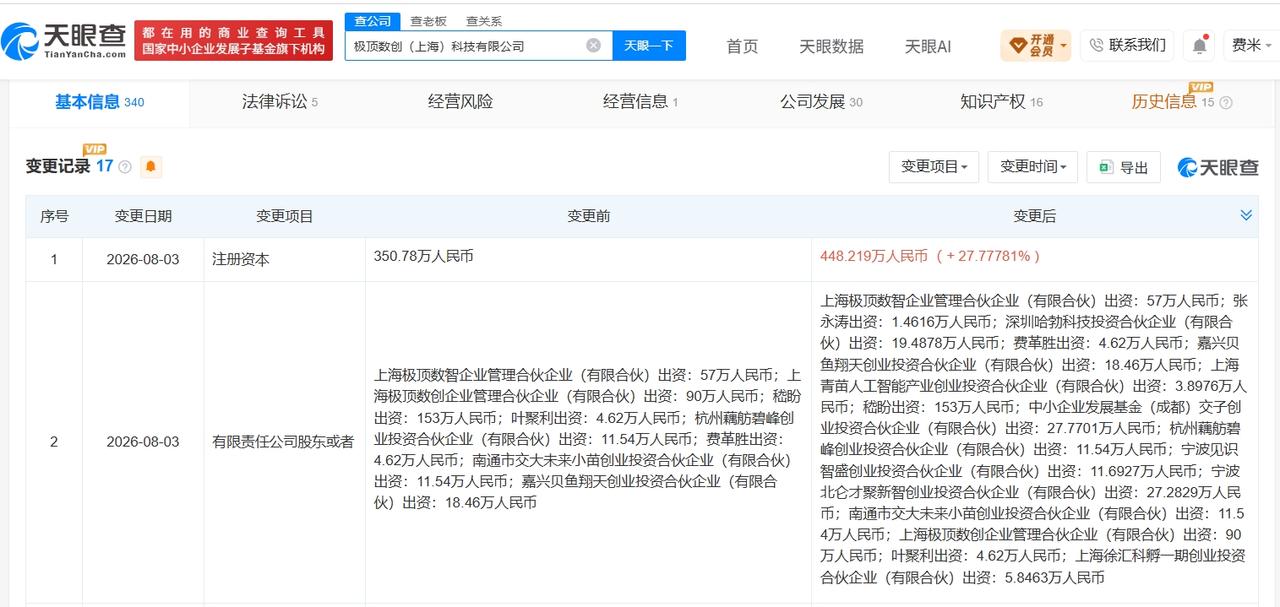Click the 变更记录 section title
The width and height of the screenshot is (1280, 607).
coord(58,167)
